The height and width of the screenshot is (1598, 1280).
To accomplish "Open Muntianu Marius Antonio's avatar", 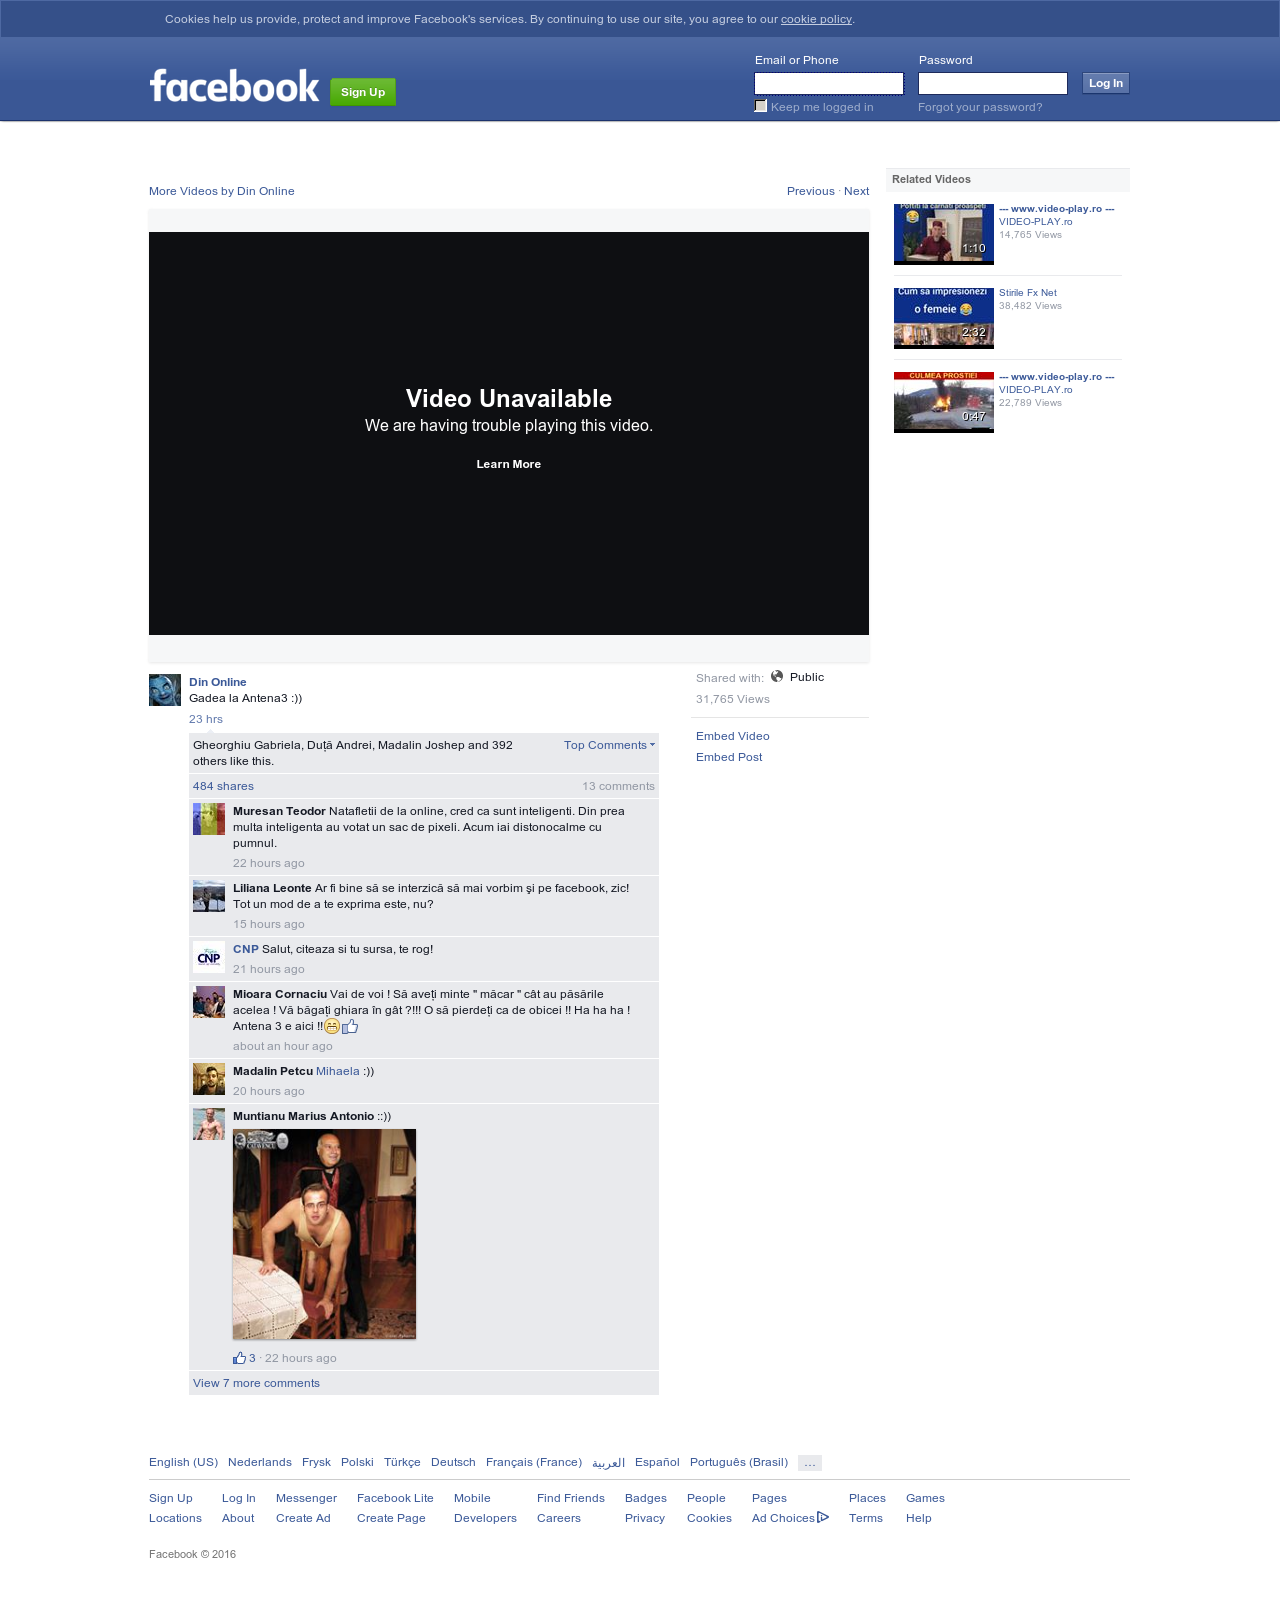I will [209, 1124].
